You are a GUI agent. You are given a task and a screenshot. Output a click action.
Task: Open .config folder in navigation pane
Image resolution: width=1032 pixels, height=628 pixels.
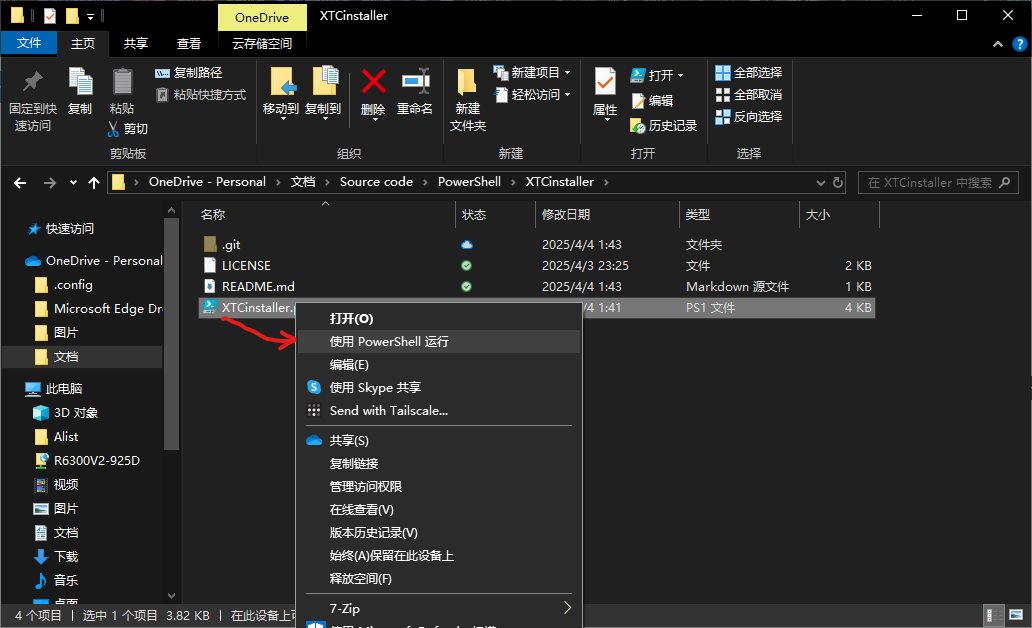point(73,284)
